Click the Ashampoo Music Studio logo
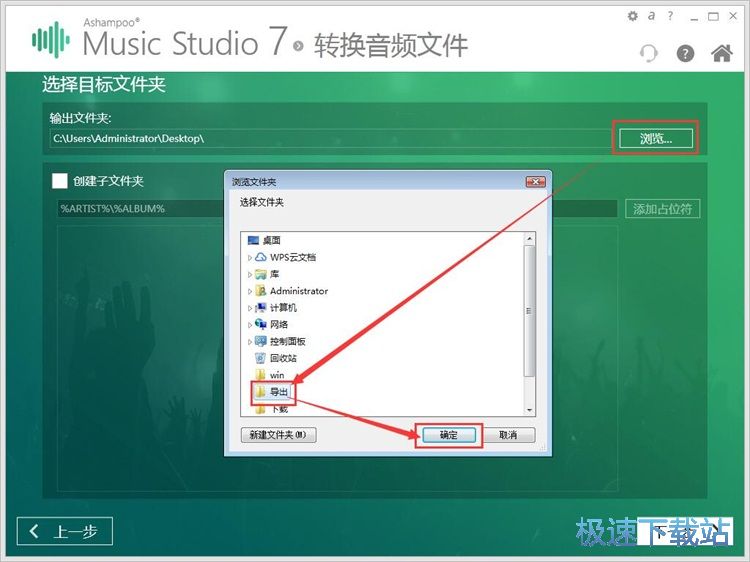The width and height of the screenshot is (750, 562). (51, 40)
